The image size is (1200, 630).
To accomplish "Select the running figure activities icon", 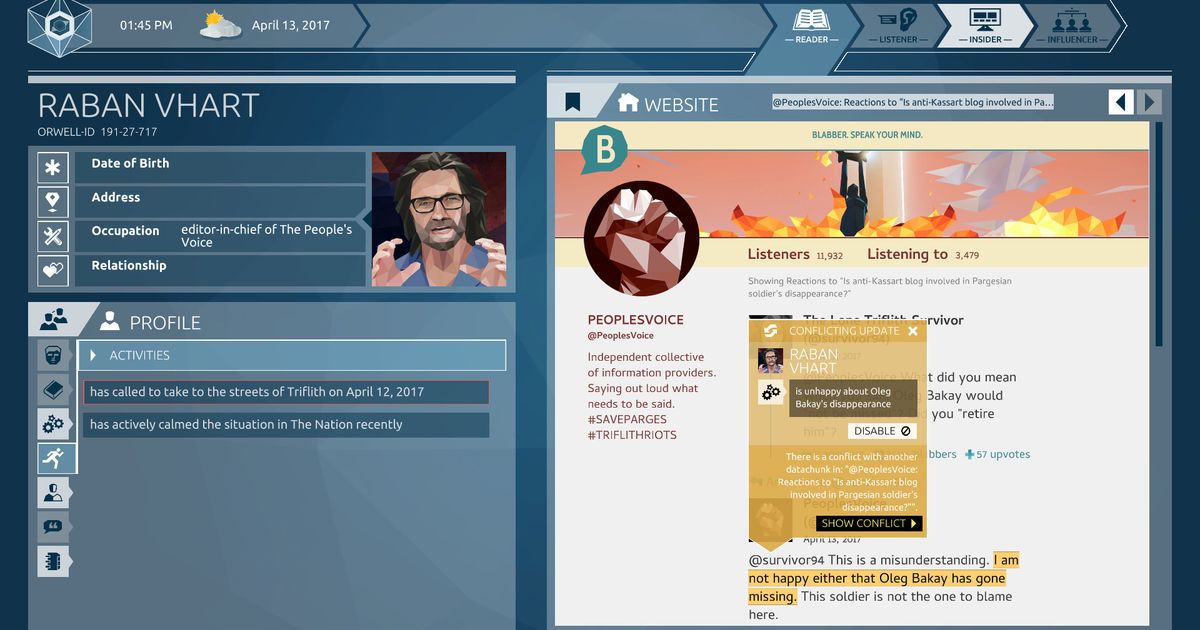I will pyautogui.click(x=55, y=458).
